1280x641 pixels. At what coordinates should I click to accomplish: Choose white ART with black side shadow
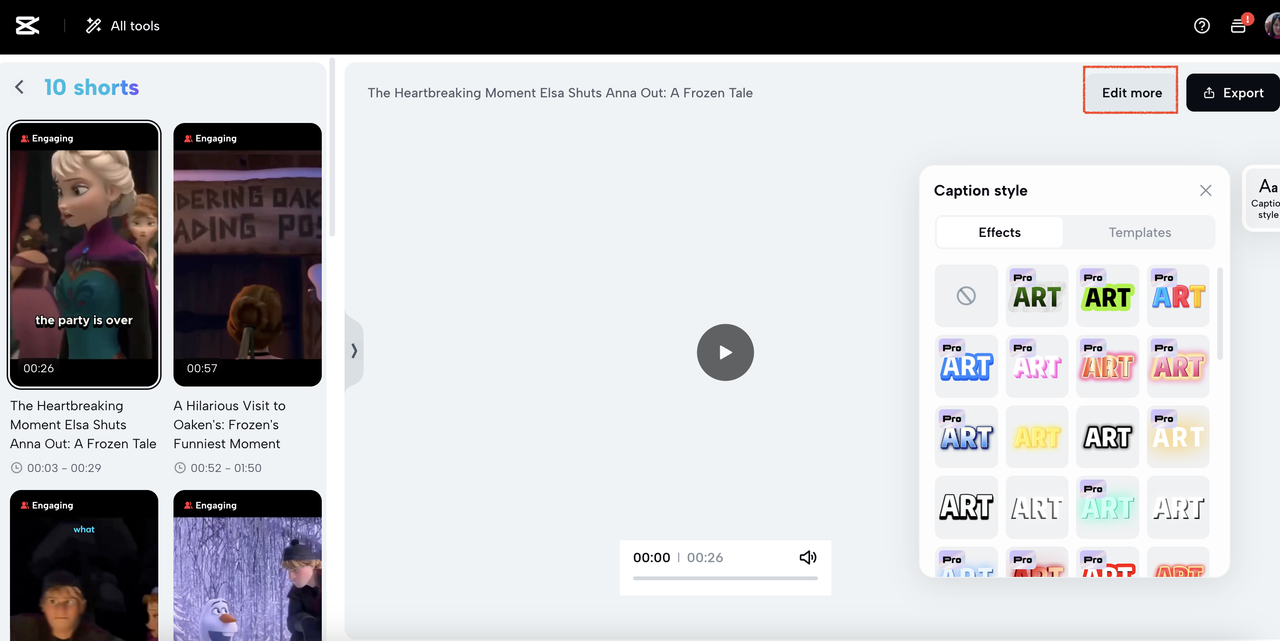pyautogui.click(x=1178, y=507)
